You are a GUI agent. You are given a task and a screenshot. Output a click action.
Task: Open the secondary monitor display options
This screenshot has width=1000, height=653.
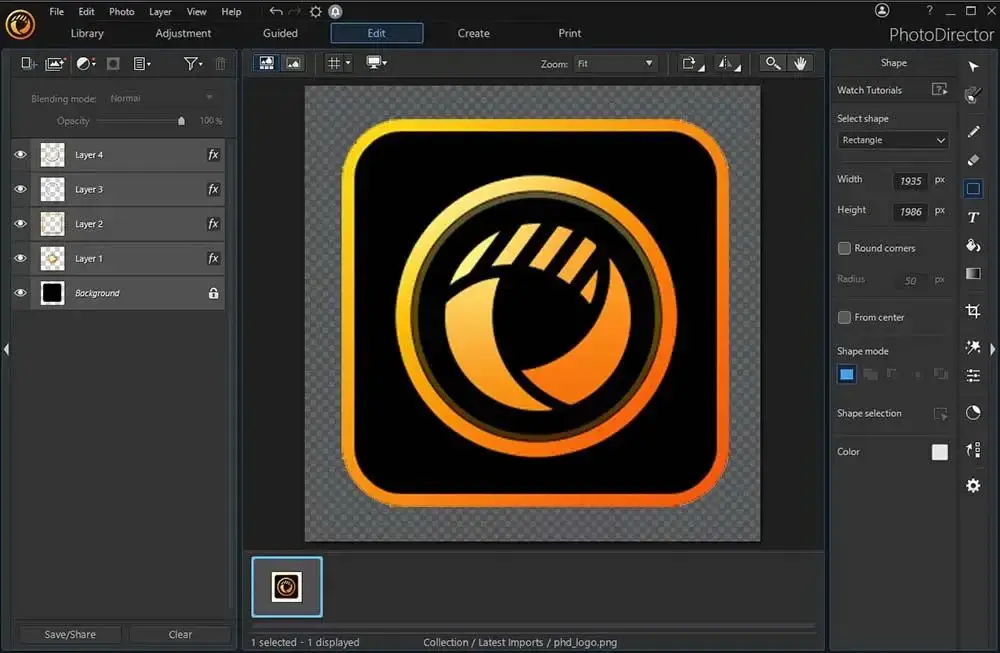click(x=376, y=62)
